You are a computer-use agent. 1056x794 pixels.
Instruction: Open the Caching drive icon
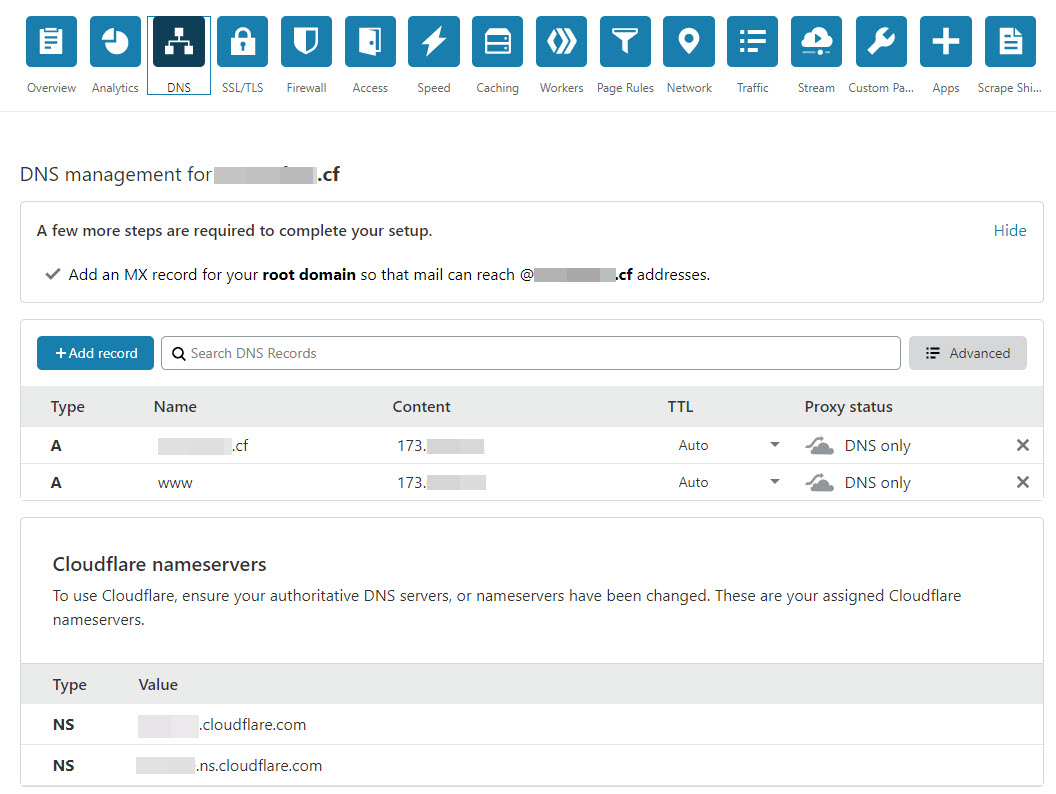click(497, 42)
